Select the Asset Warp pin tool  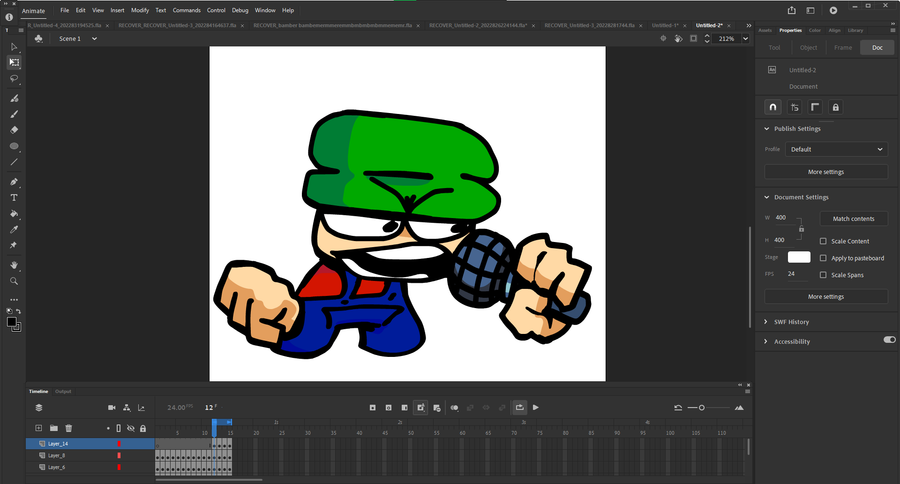coord(14,245)
